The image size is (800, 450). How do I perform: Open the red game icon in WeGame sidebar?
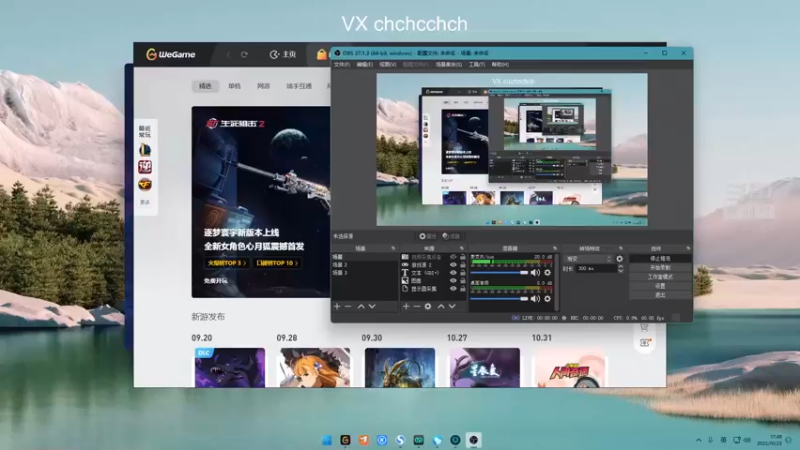[145, 167]
